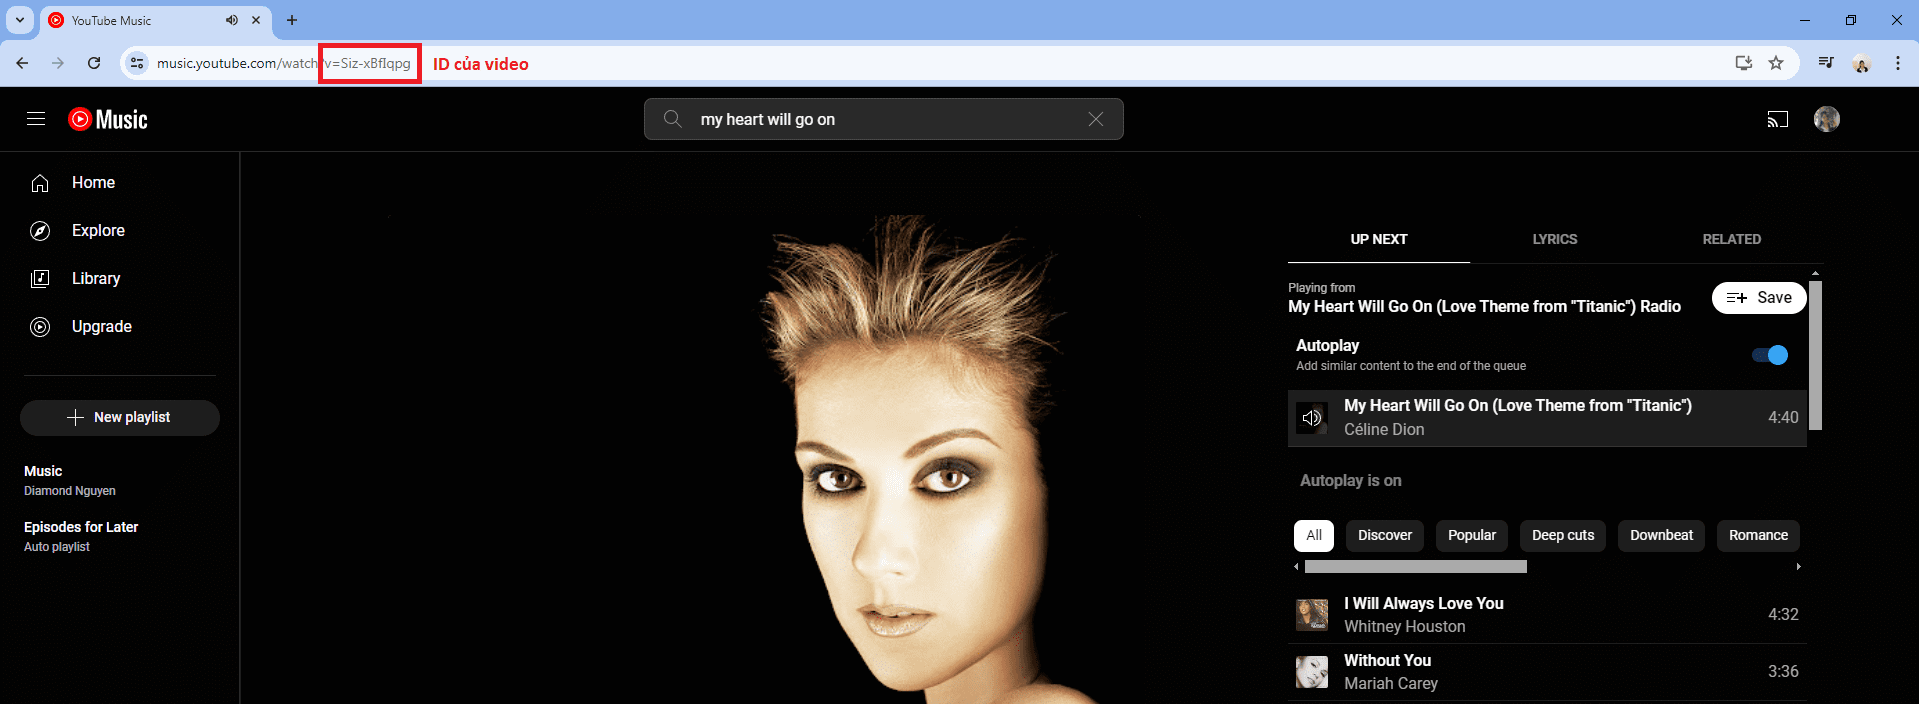Open the tab search dropdown arrow

click(x=19, y=20)
